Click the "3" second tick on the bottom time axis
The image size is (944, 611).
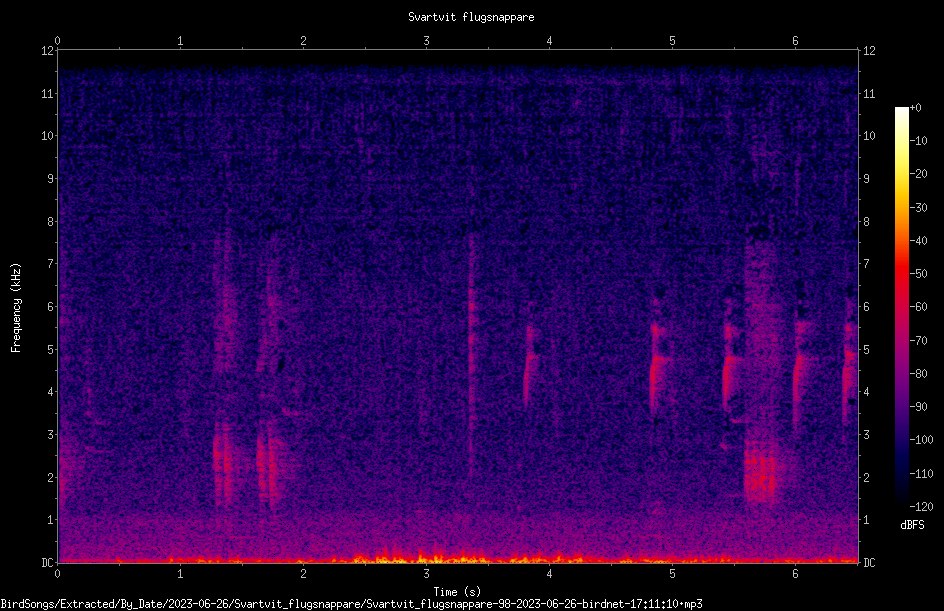pyautogui.click(x=426, y=574)
